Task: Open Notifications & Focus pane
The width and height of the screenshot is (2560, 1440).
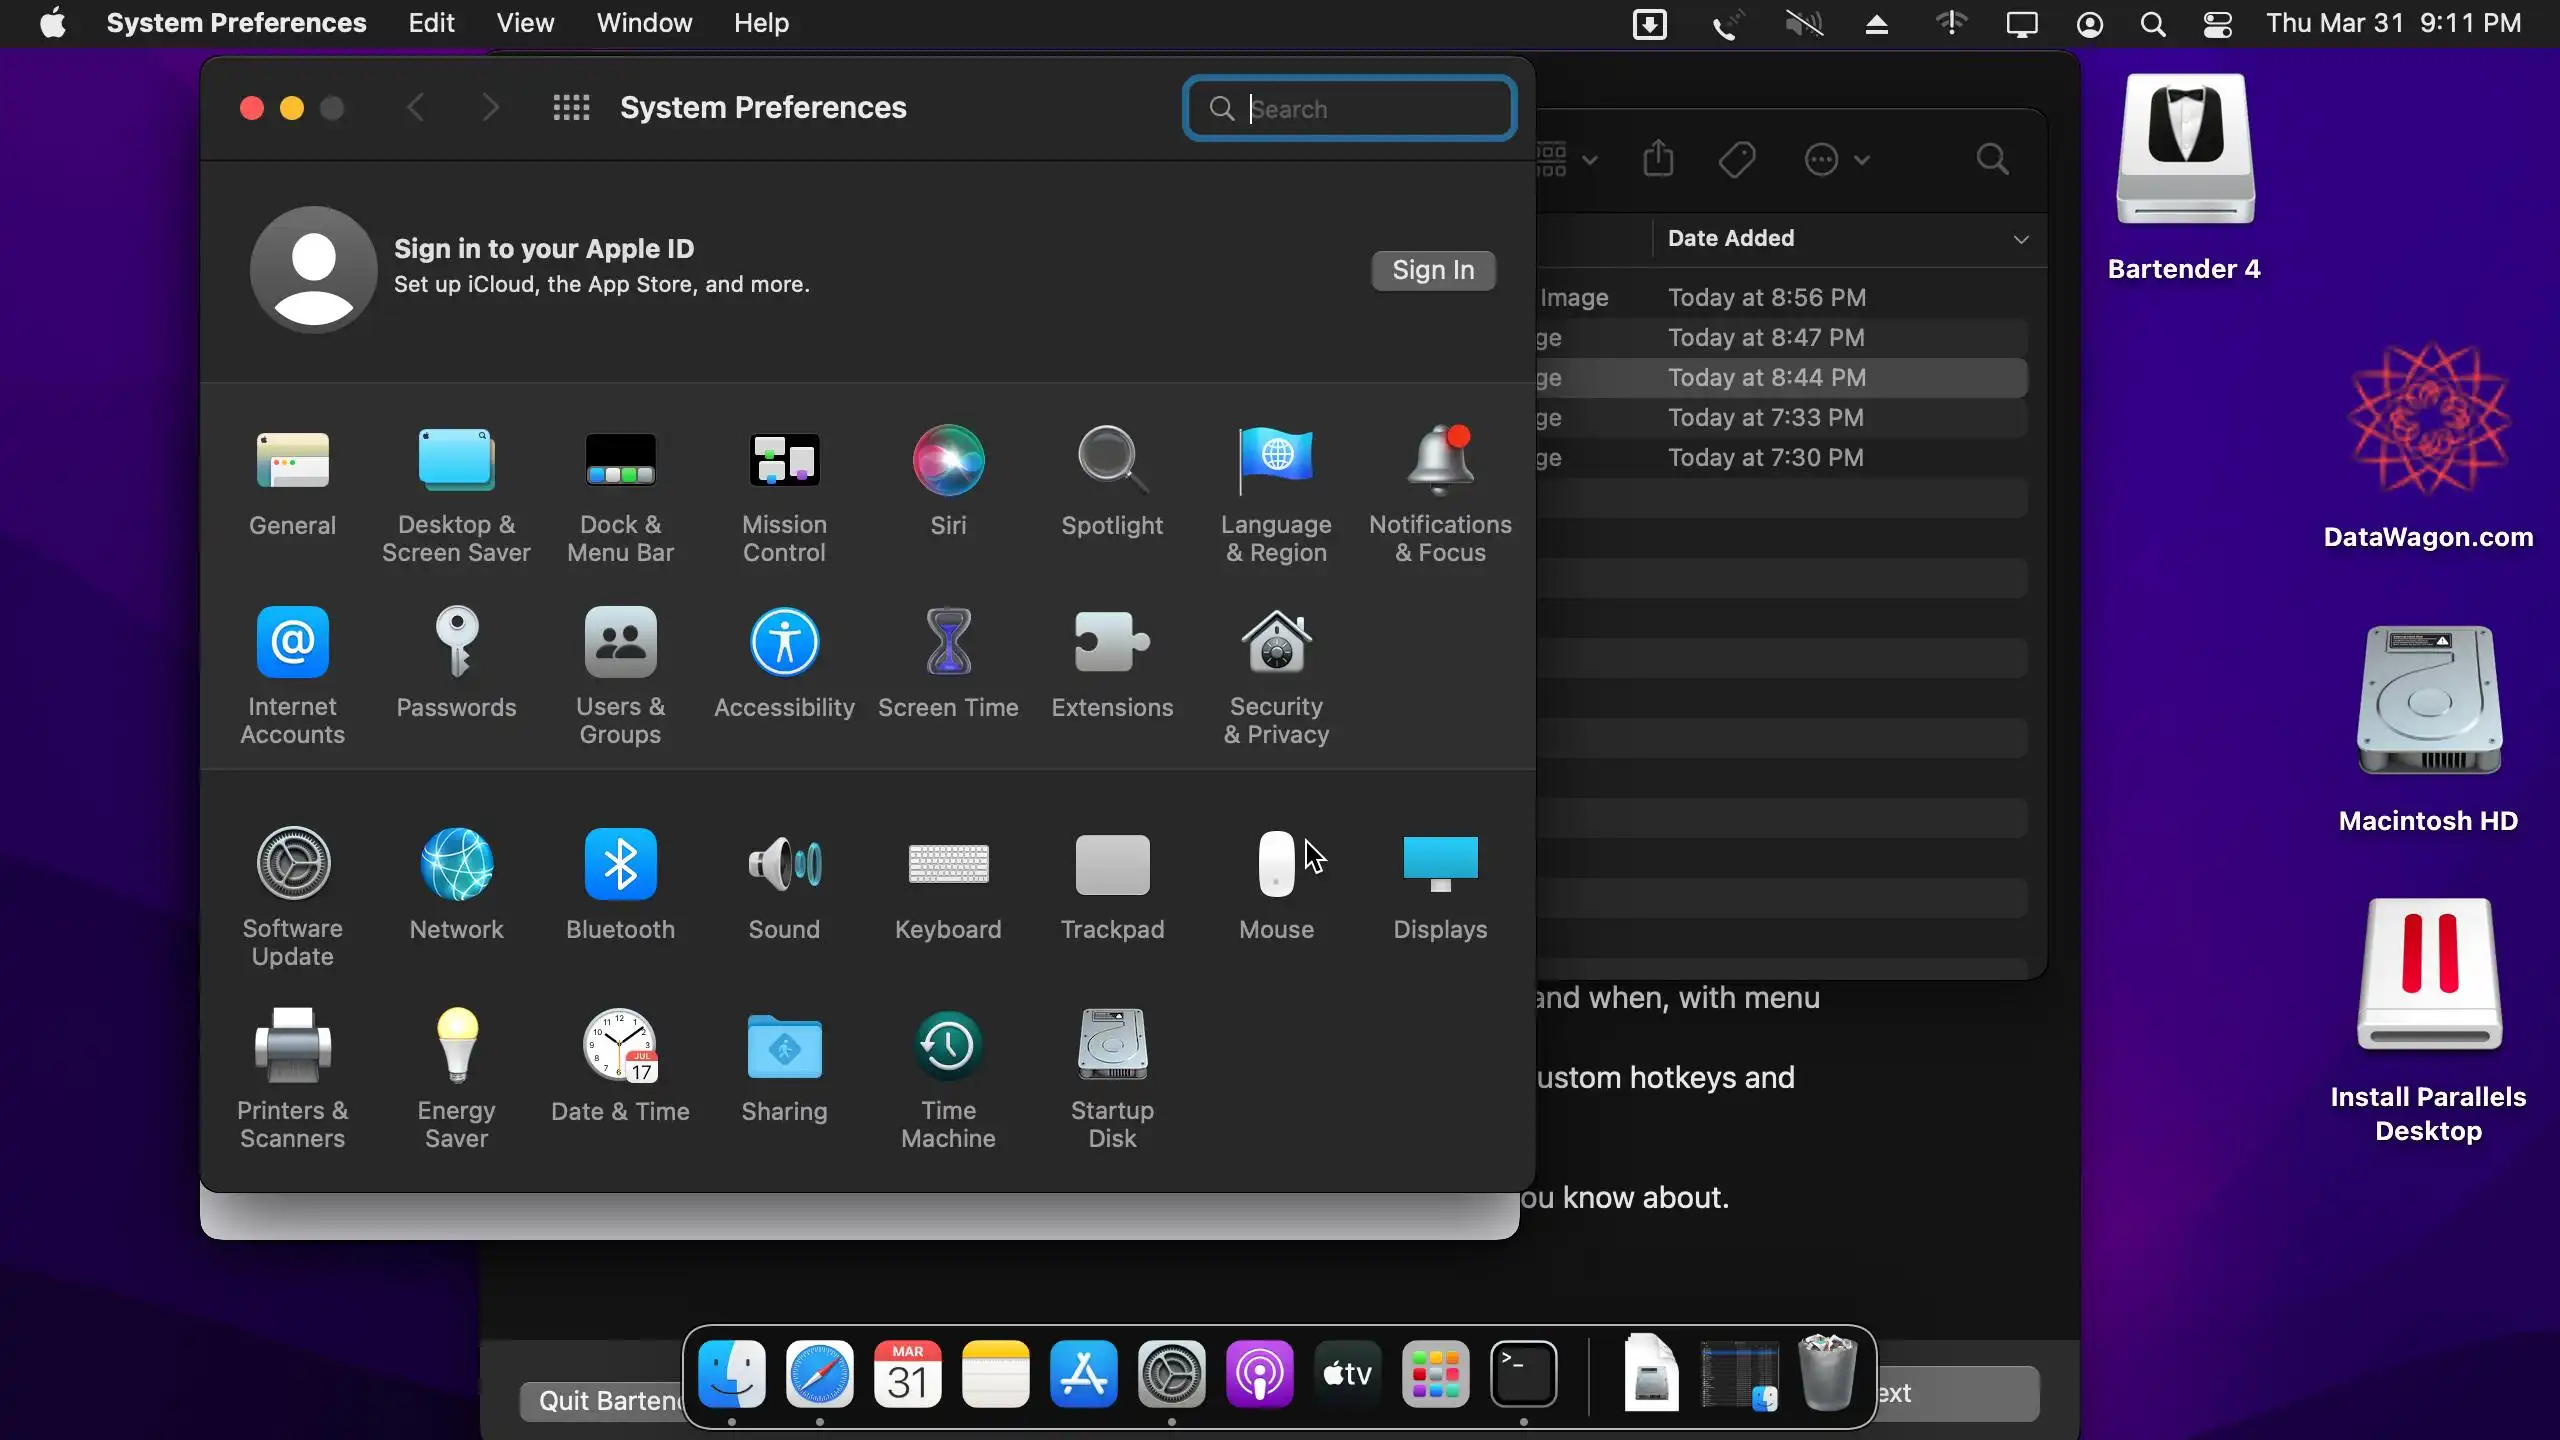Action: 1440,462
